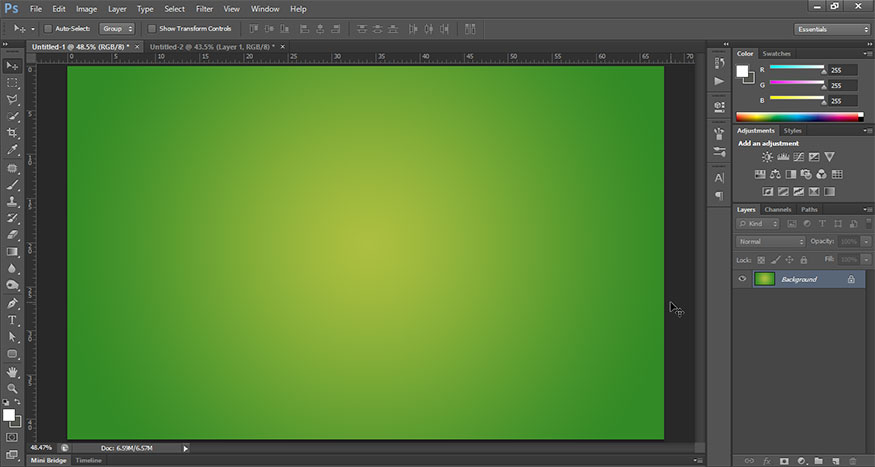Select the Brush tool
The width and height of the screenshot is (875, 467).
pyautogui.click(x=12, y=185)
